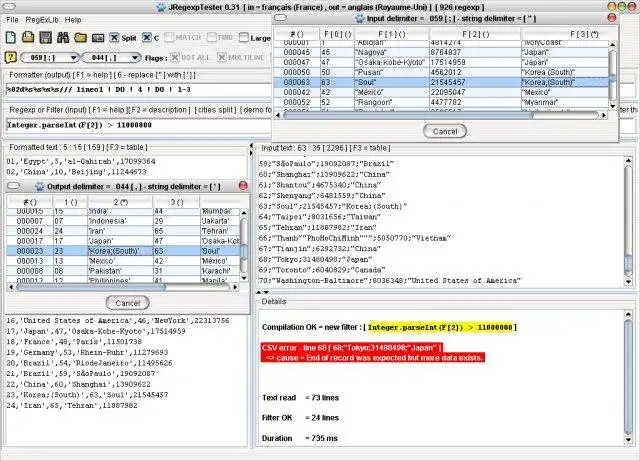Click Cancel in Output delimiter dialog
Viewport: 640px width, 461px height.
[127, 303]
